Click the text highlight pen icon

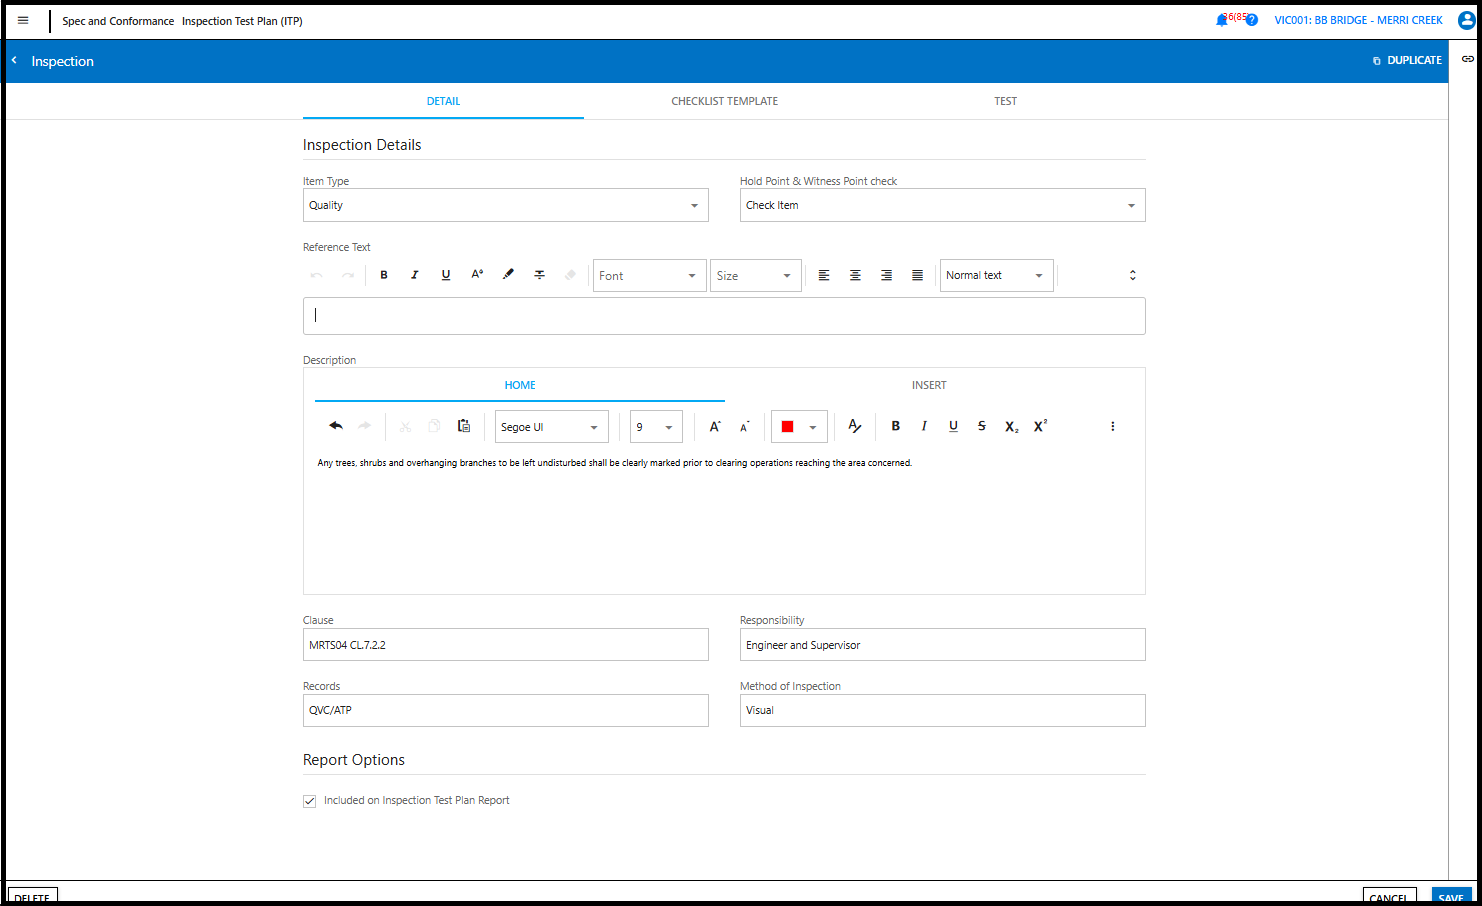(x=508, y=274)
